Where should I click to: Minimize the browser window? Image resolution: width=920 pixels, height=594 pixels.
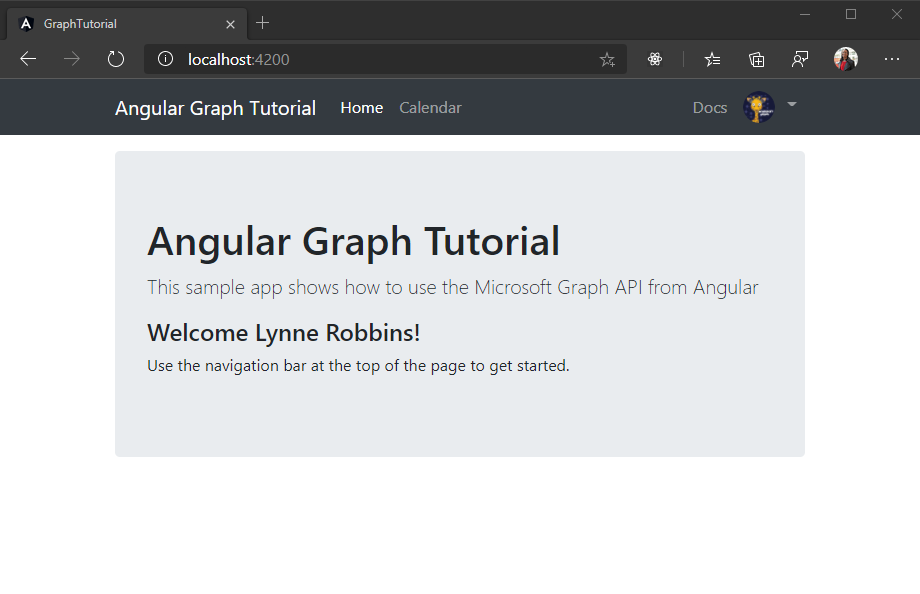click(805, 14)
